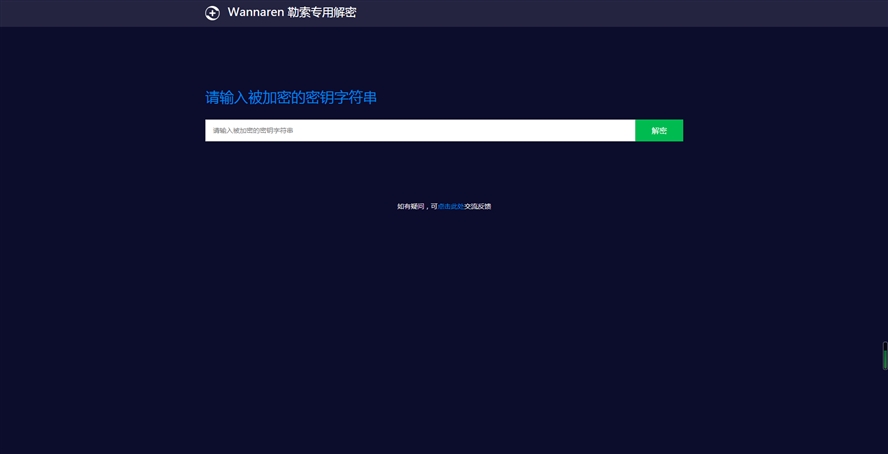This screenshot has height=454, width=888.
Task: Click the blue heading 请输入被加密的密钥字符串
Action: point(291,98)
